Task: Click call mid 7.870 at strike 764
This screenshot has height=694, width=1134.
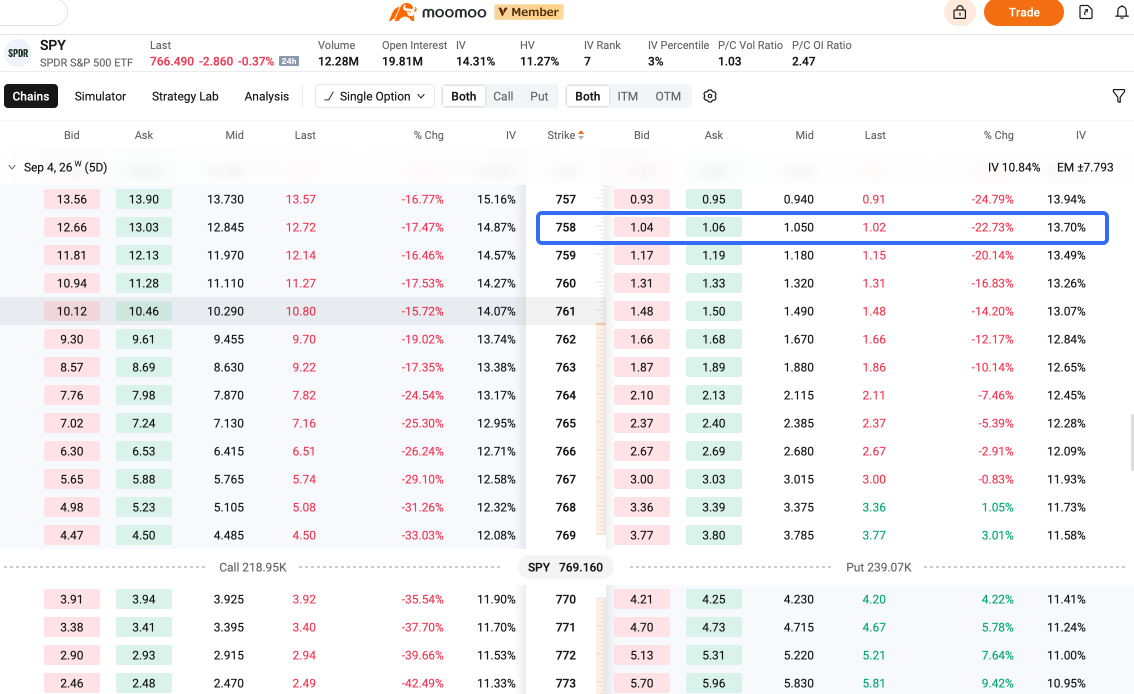Action: coord(229,395)
